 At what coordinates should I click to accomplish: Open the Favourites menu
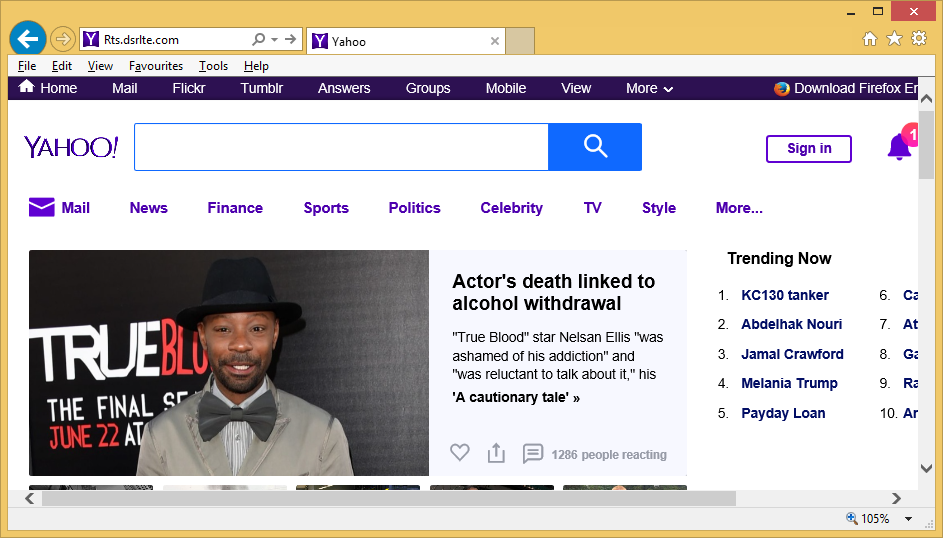[155, 66]
